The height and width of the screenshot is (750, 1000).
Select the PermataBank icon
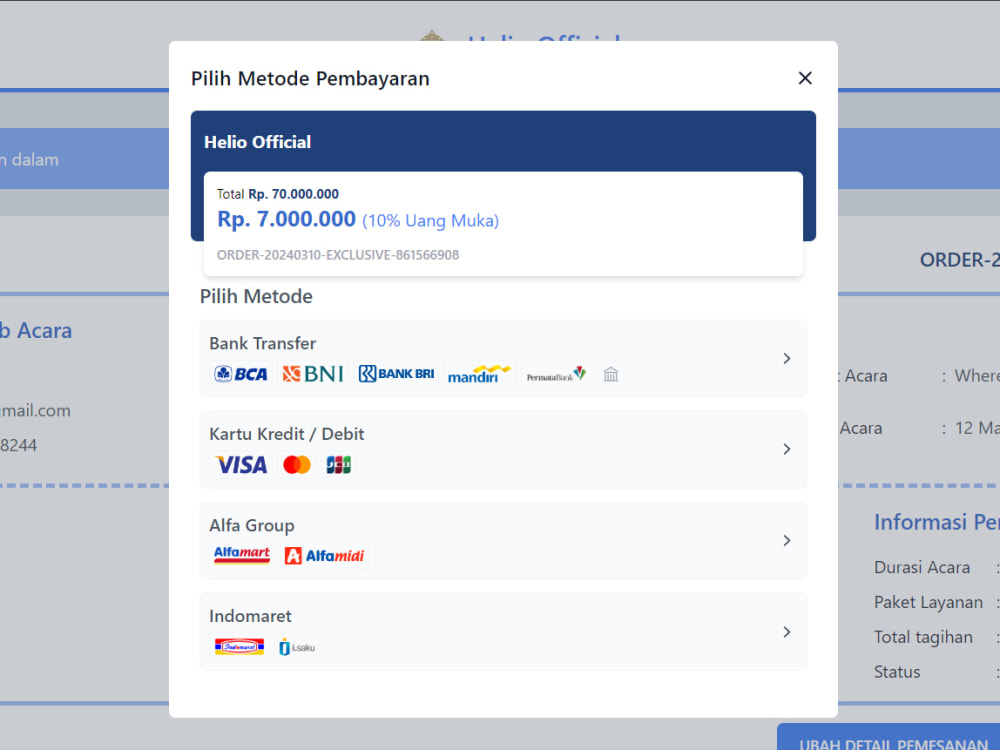click(x=556, y=373)
